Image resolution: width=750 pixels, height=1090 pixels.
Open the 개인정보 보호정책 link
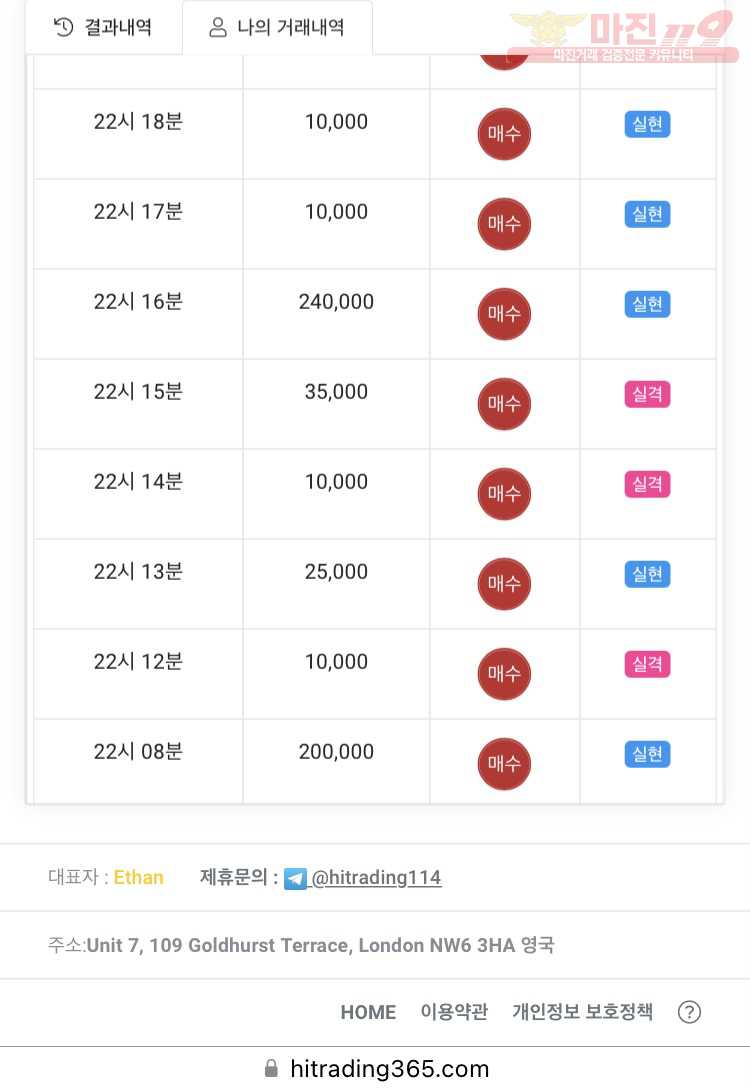(582, 1011)
